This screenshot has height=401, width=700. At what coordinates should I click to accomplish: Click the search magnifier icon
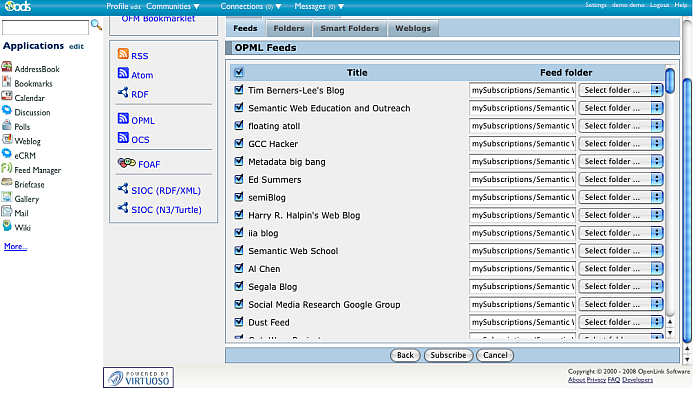96,25
